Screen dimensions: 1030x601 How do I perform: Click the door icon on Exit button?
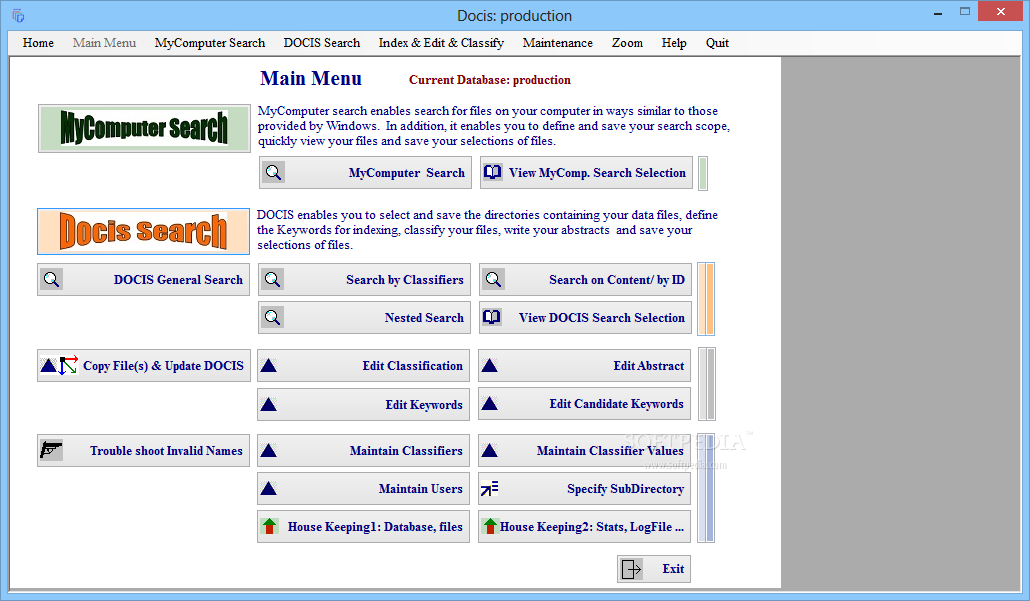631,569
